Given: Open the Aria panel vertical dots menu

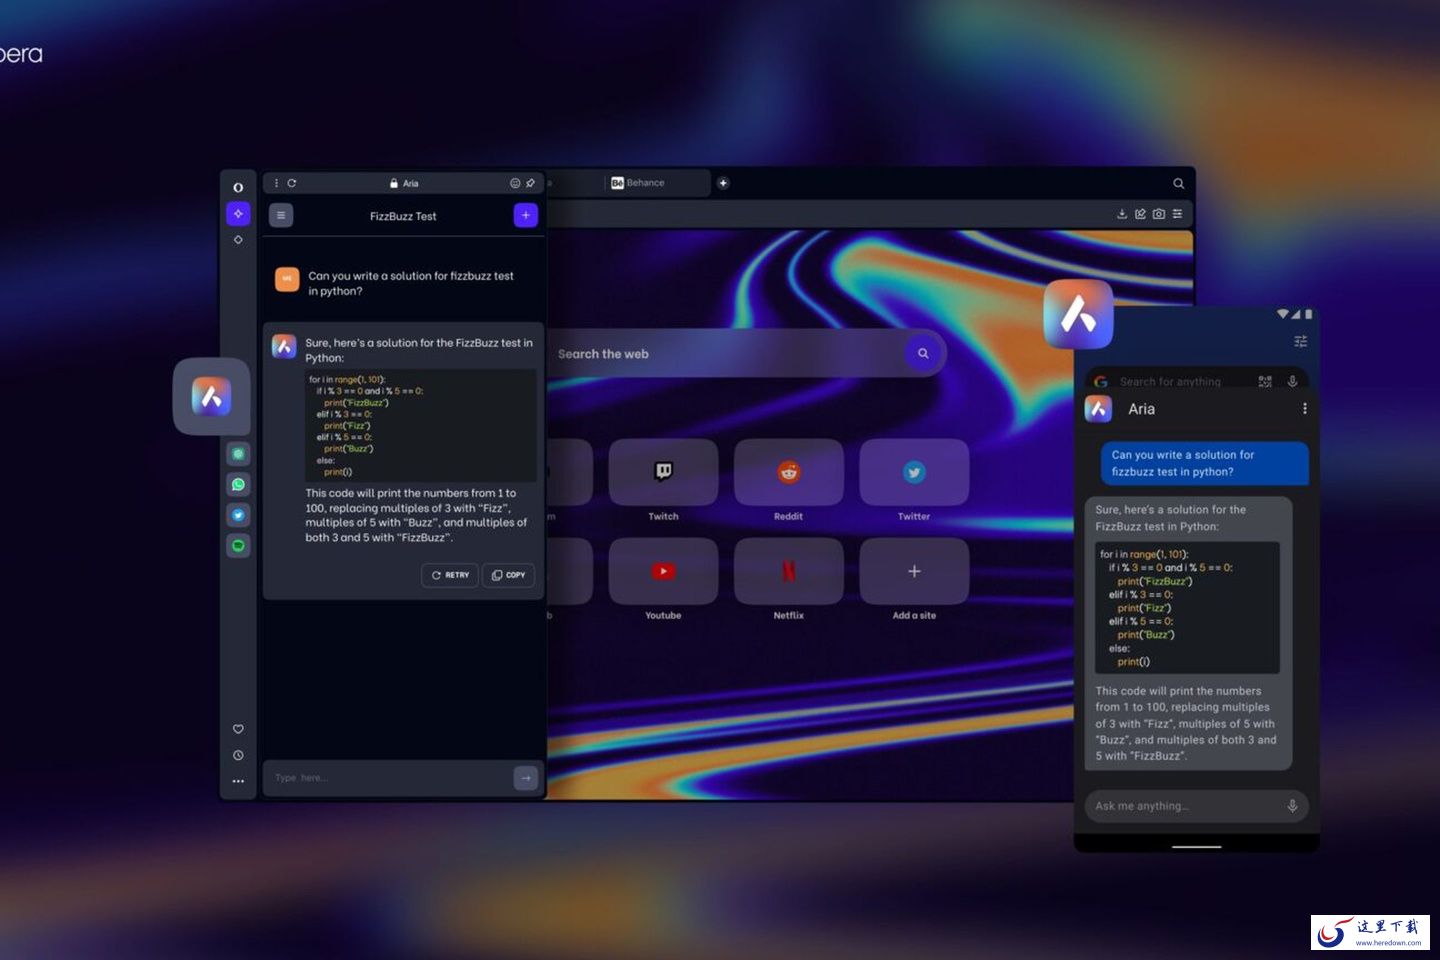Looking at the screenshot, I should (x=277, y=183).
